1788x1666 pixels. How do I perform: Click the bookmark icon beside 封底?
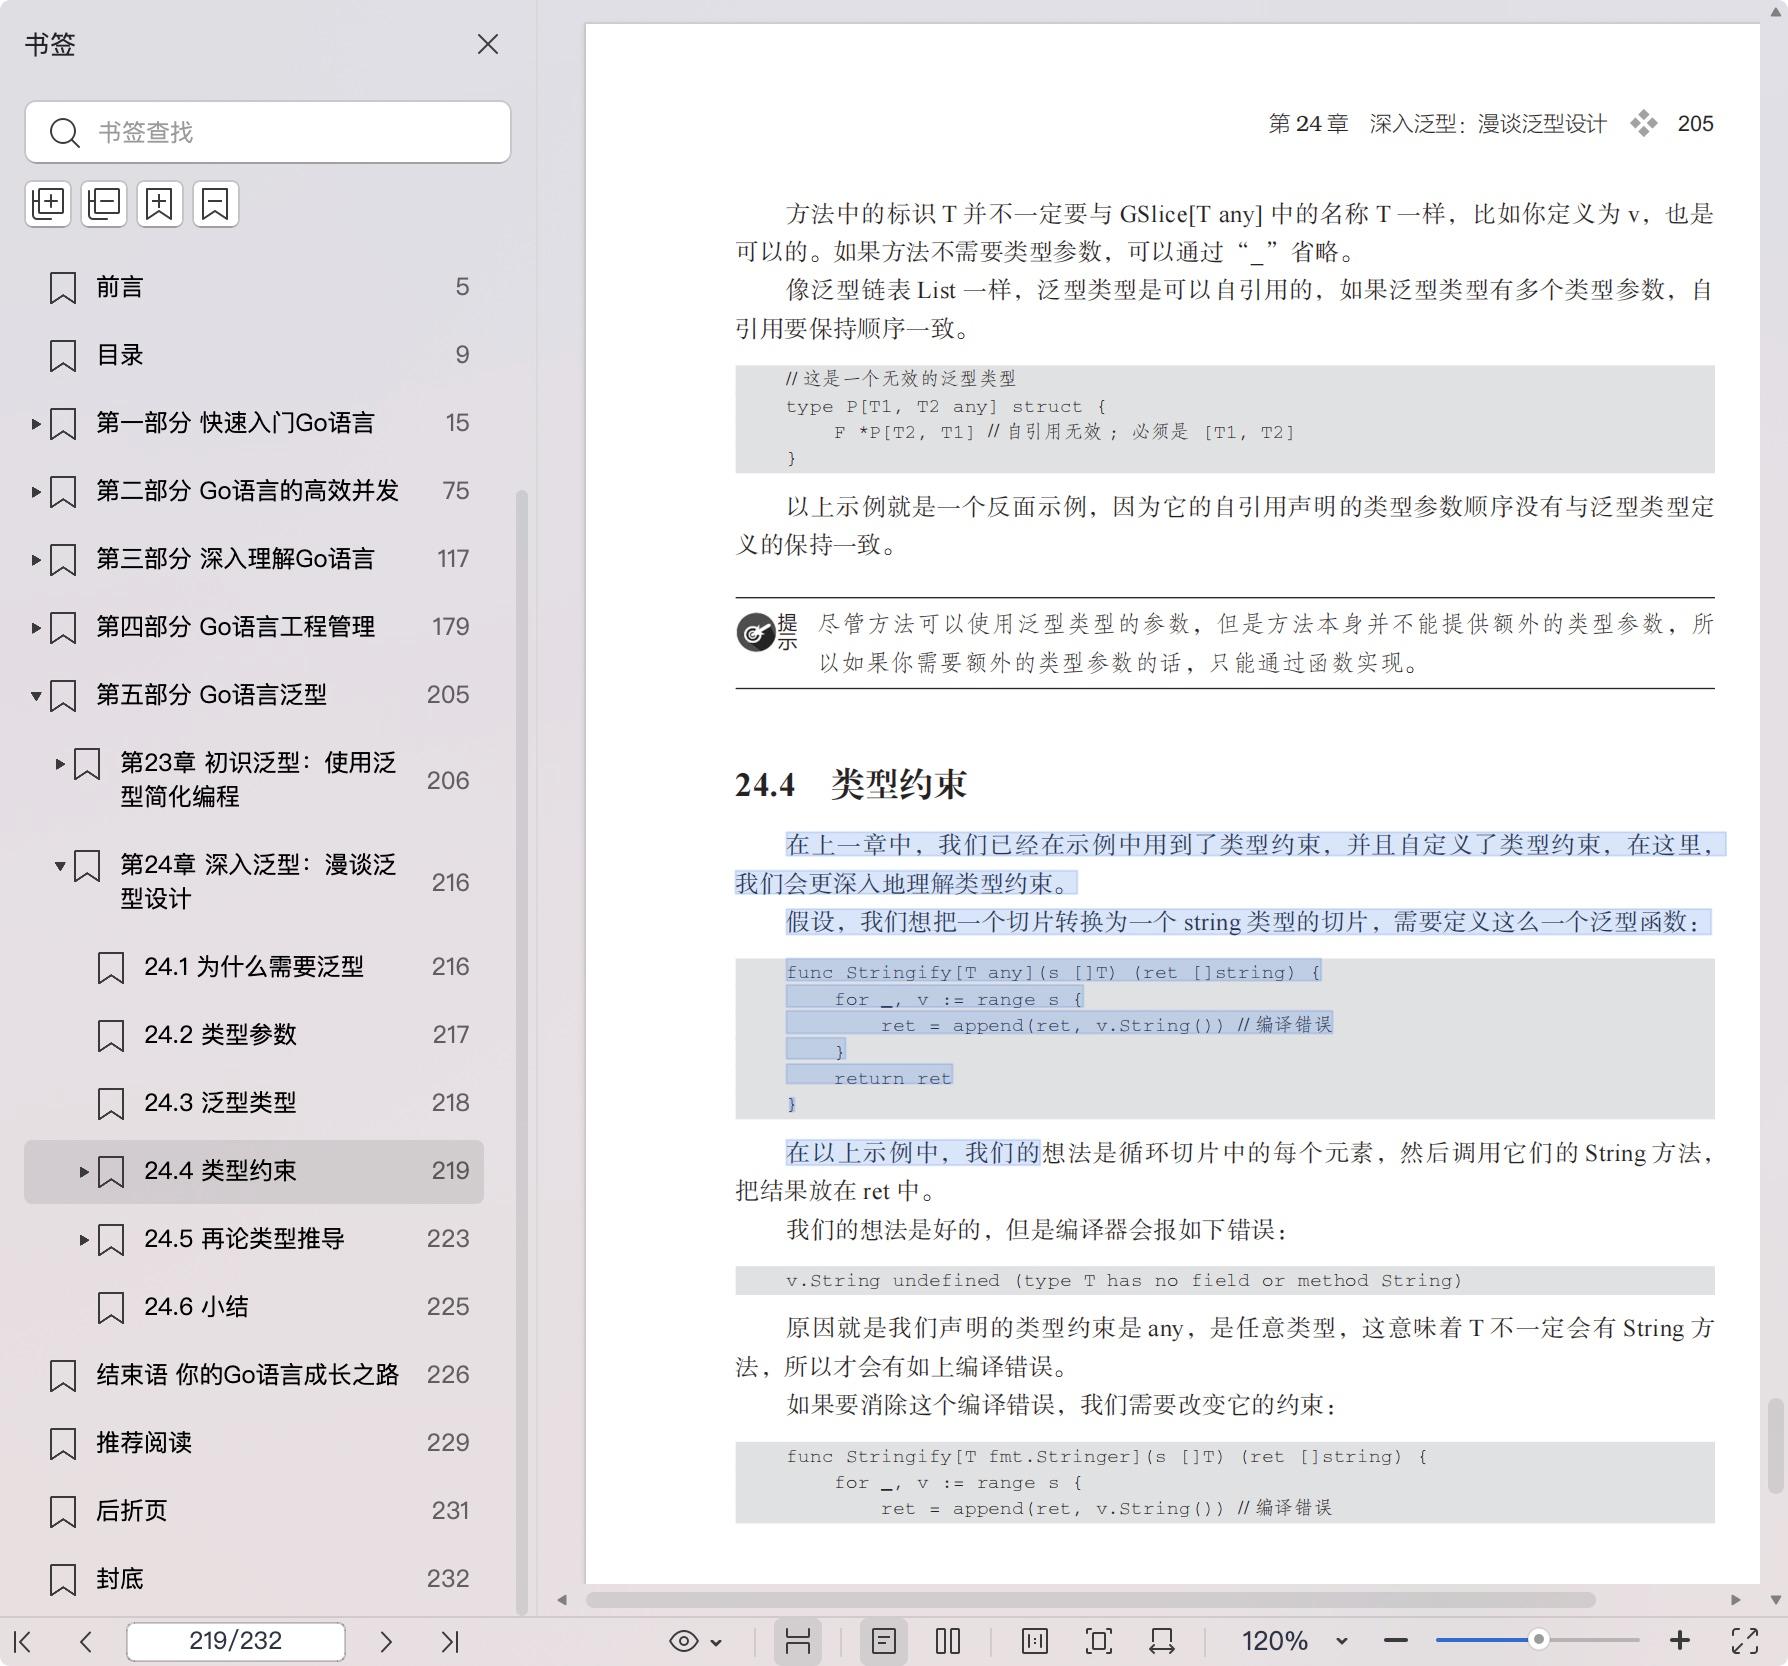click(x=63, y=1580)
